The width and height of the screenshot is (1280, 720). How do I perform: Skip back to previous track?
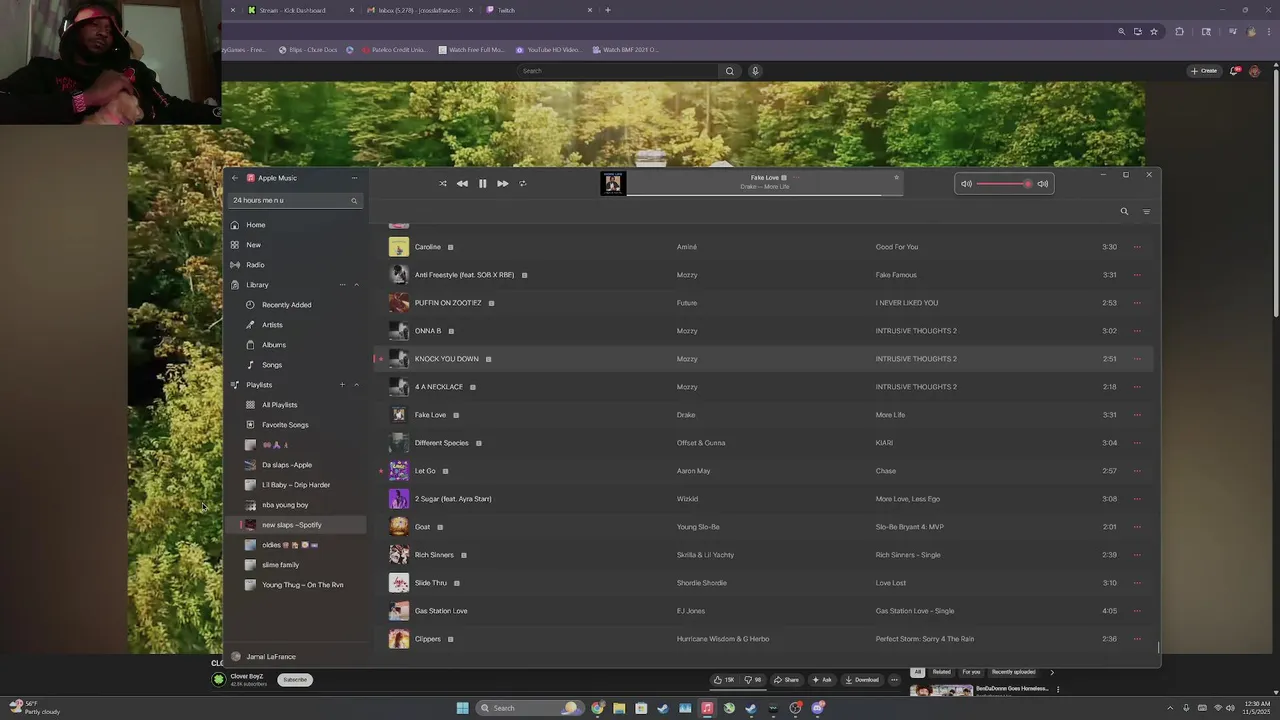click(462, 184)
